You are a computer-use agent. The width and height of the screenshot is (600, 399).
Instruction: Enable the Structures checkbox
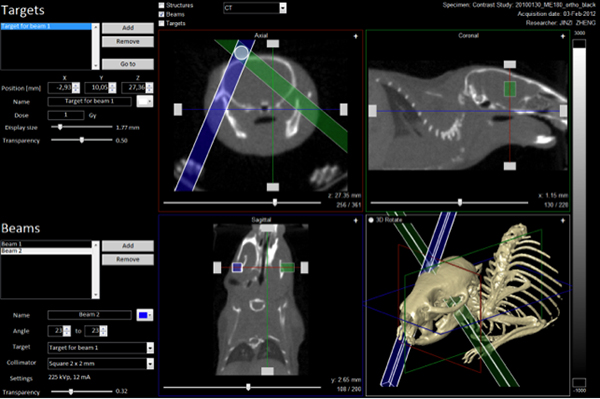pos(161,5)
